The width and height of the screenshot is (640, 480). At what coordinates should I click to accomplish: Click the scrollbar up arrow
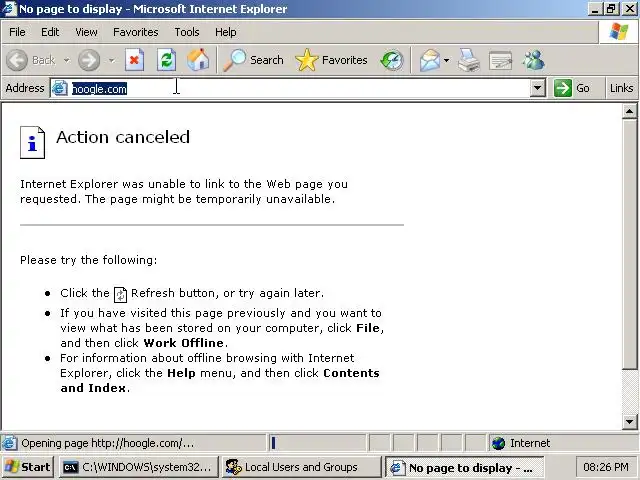(629, 111)
